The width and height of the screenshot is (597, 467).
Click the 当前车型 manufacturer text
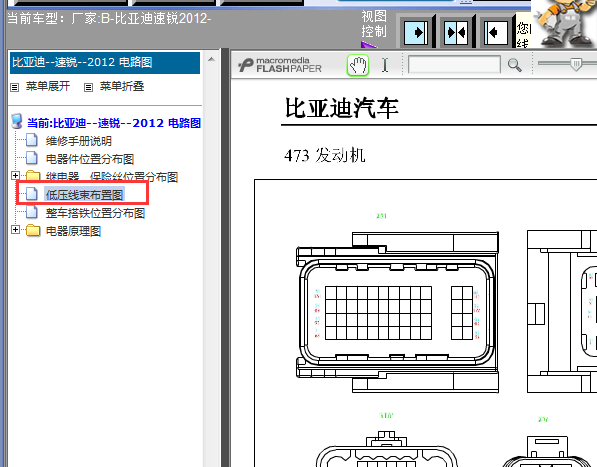pos(109,19)
